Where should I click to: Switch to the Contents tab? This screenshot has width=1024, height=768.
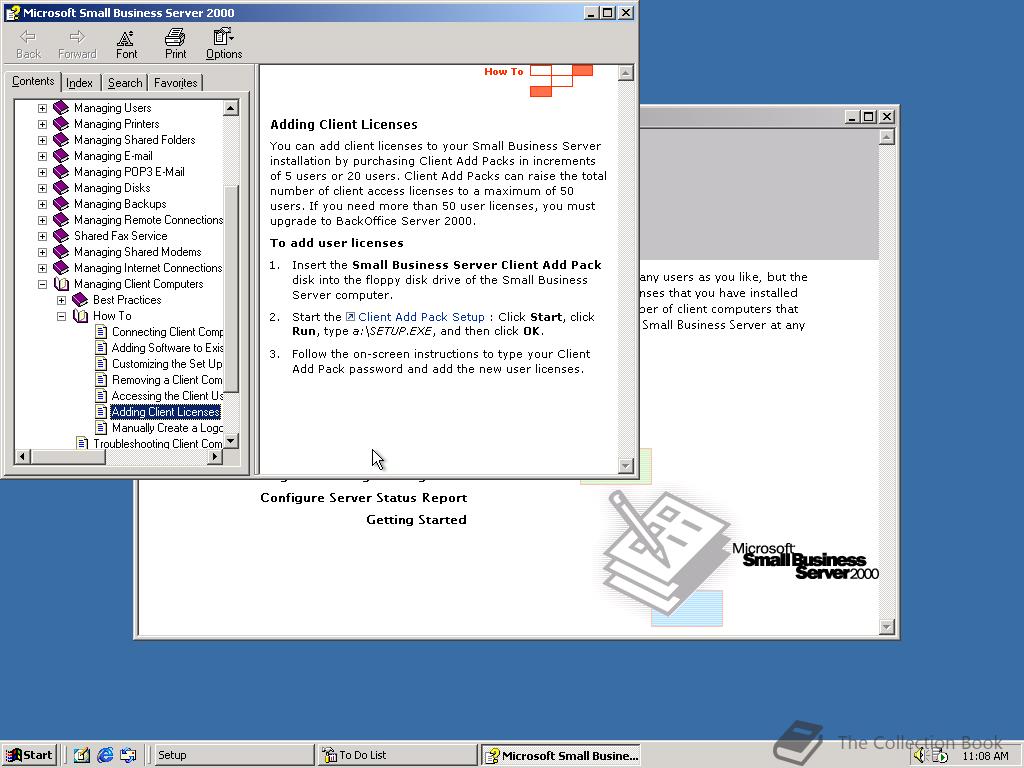33,81
